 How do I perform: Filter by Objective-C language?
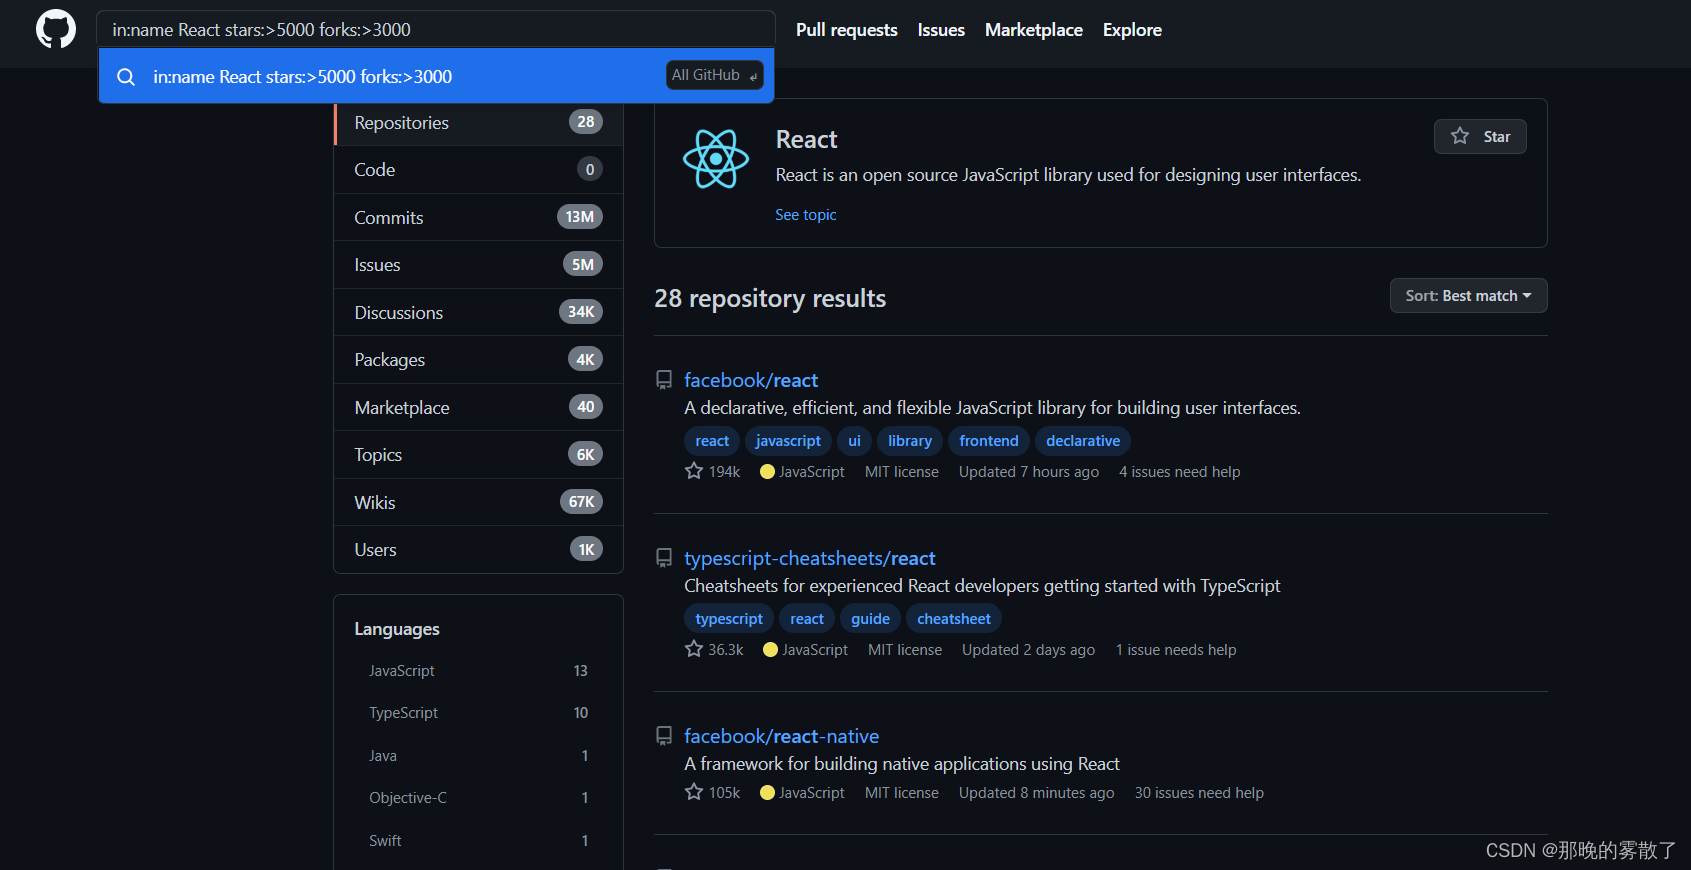tap(478, 798)
